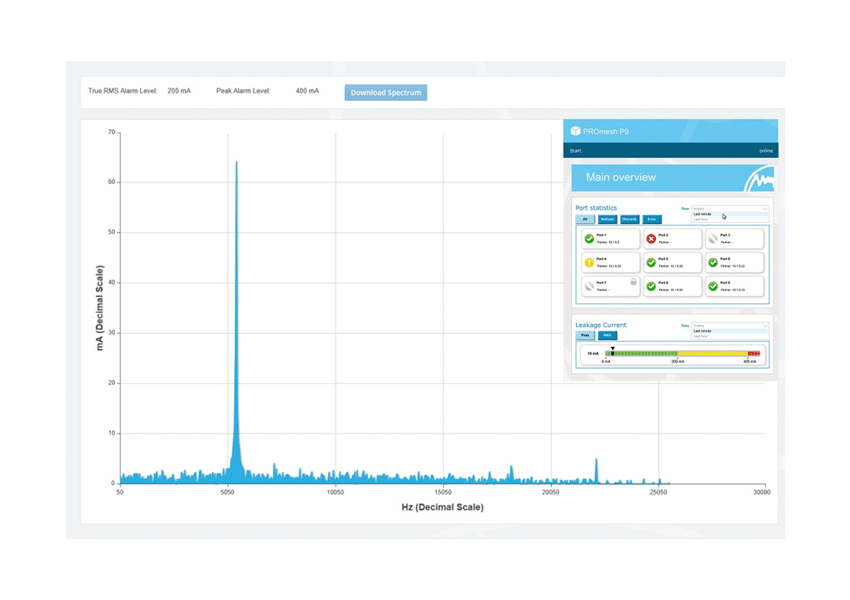Click the 400 mA Peak alarm value
Viewport: 850px width, 600px height.
tap(307, 91)
